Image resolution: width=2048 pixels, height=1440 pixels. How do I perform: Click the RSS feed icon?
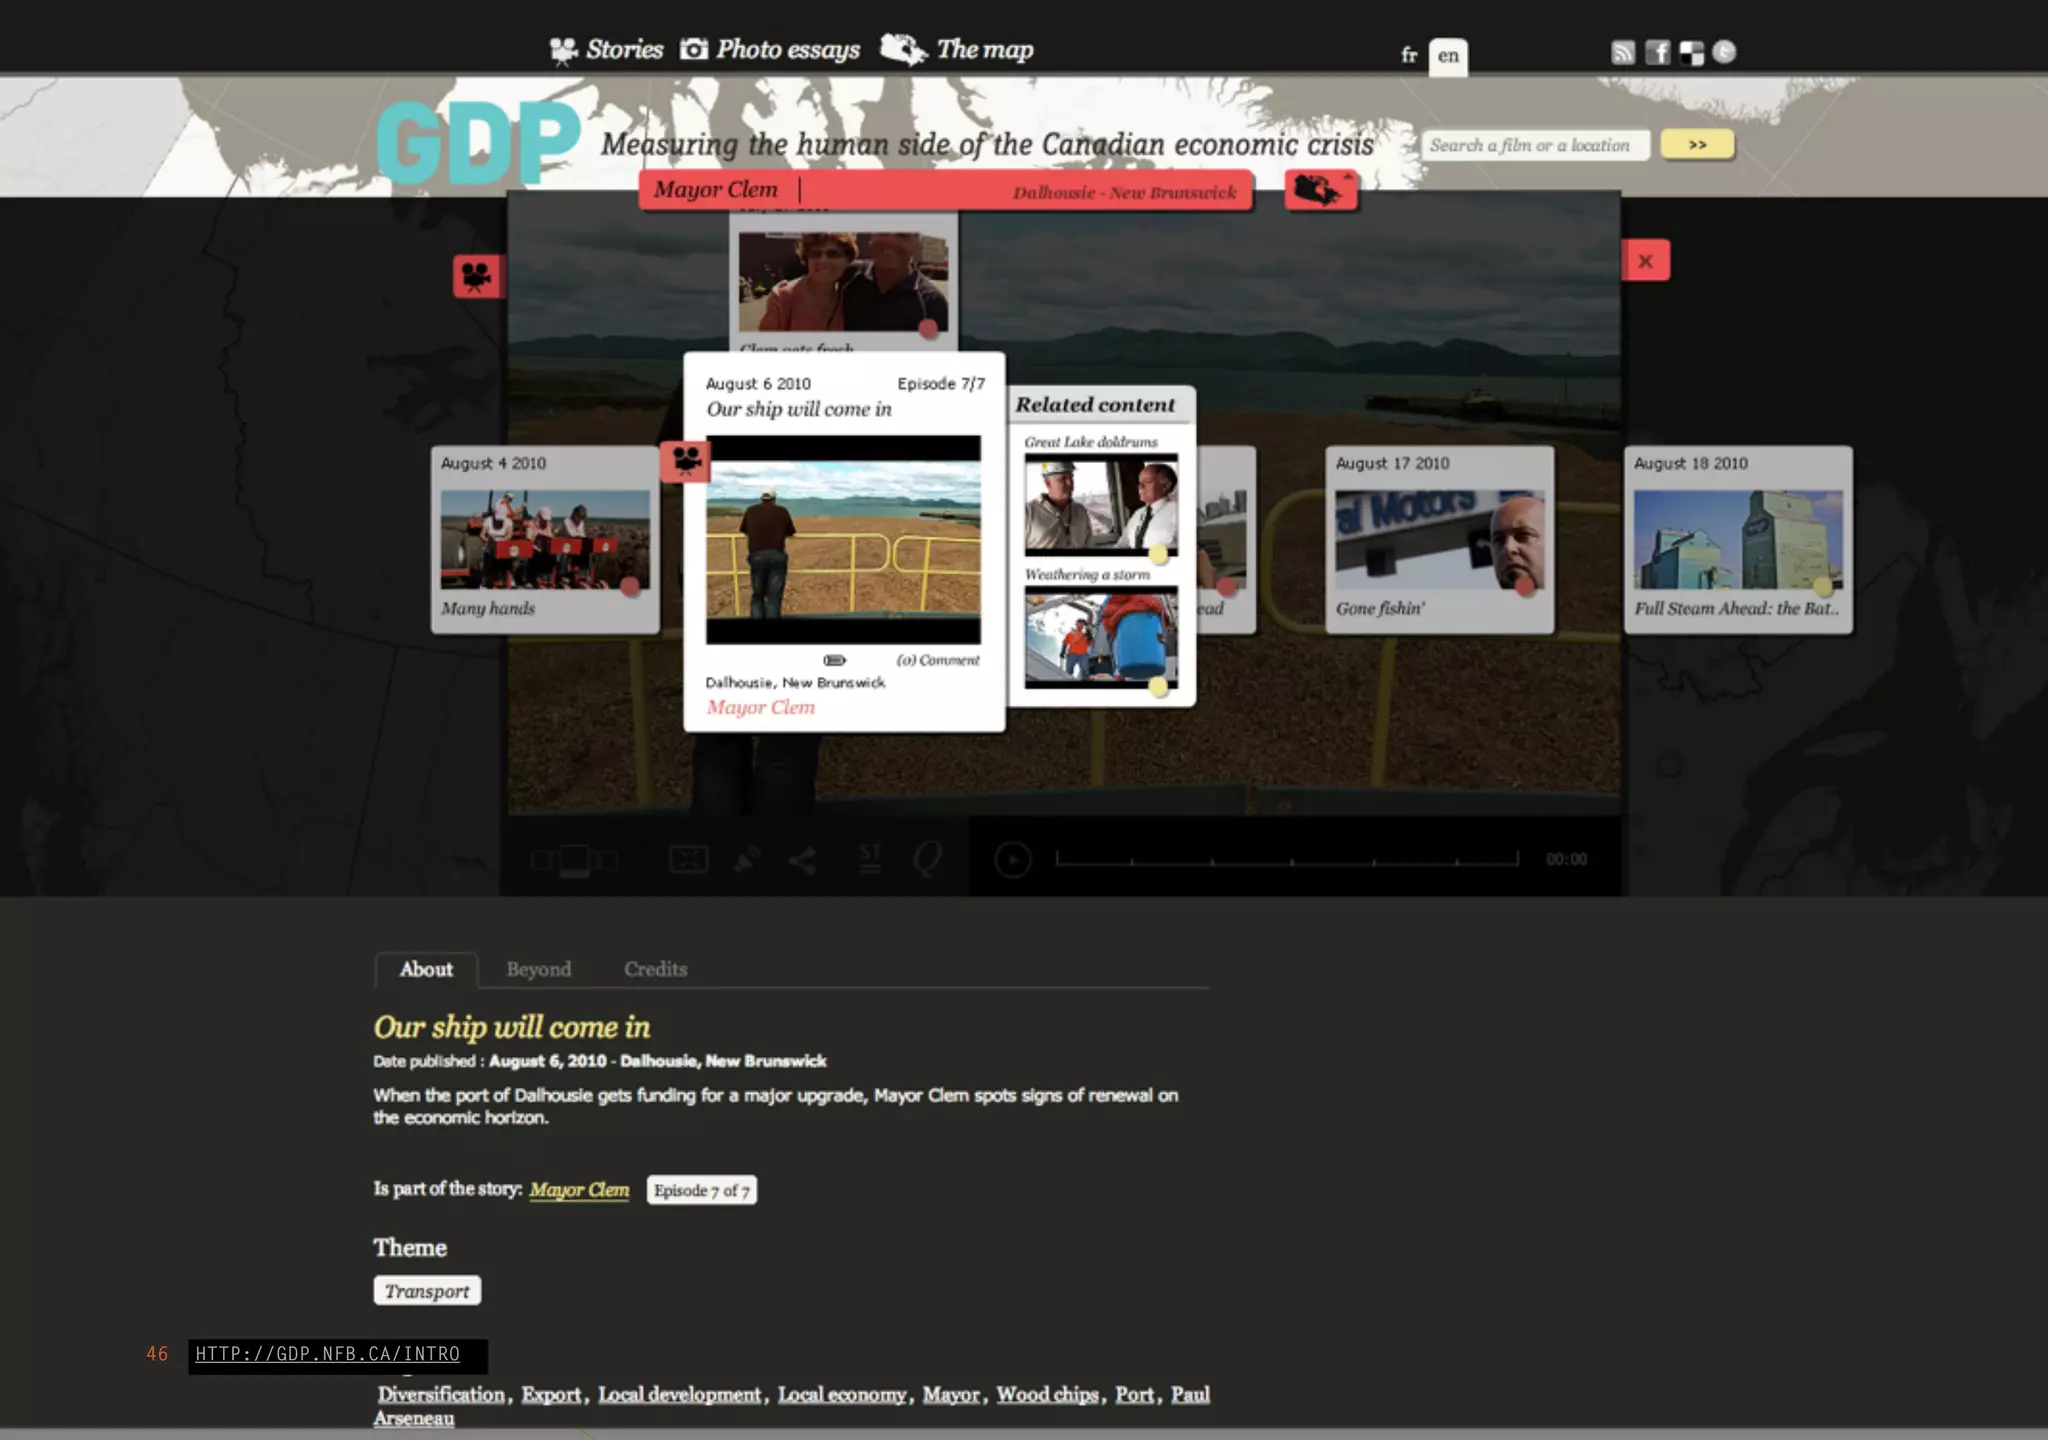point(1623,53)
